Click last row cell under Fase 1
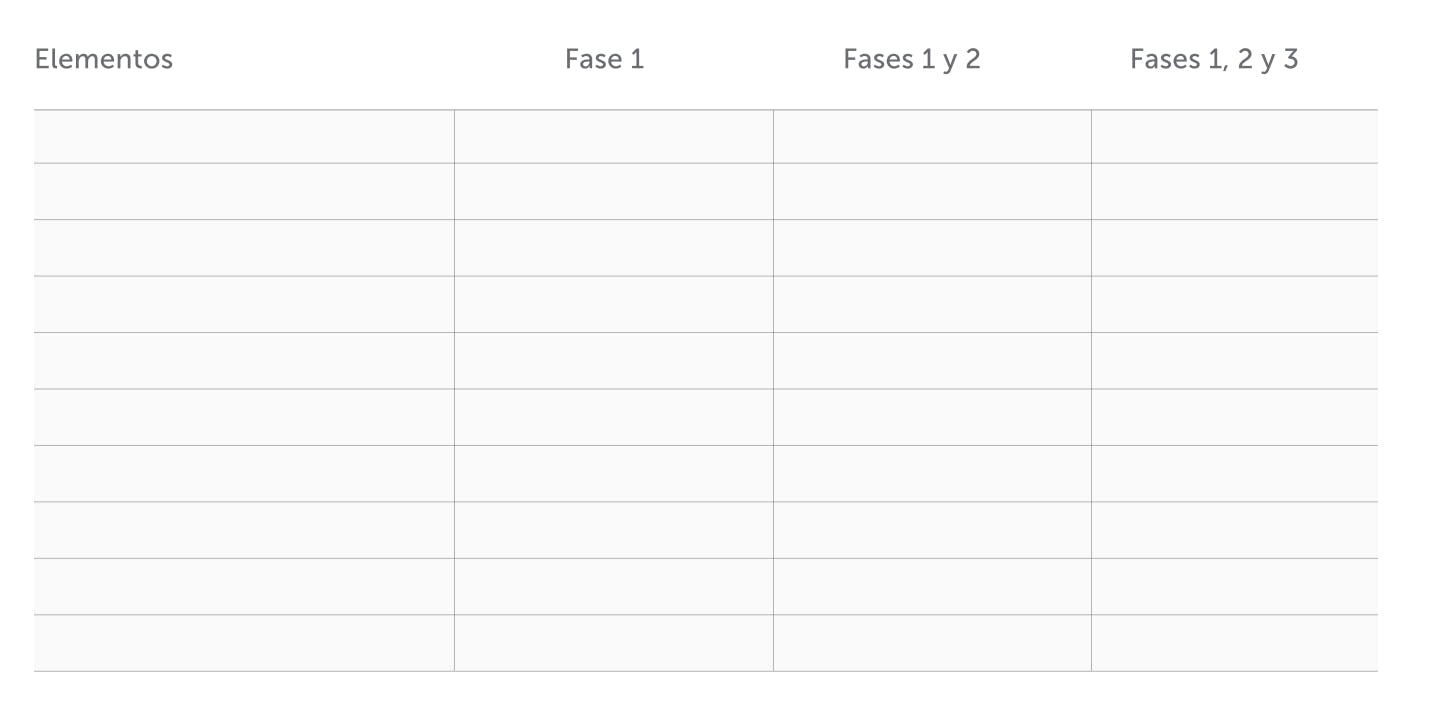Viewport: 1444px width, 724px height. pos(613,643)
